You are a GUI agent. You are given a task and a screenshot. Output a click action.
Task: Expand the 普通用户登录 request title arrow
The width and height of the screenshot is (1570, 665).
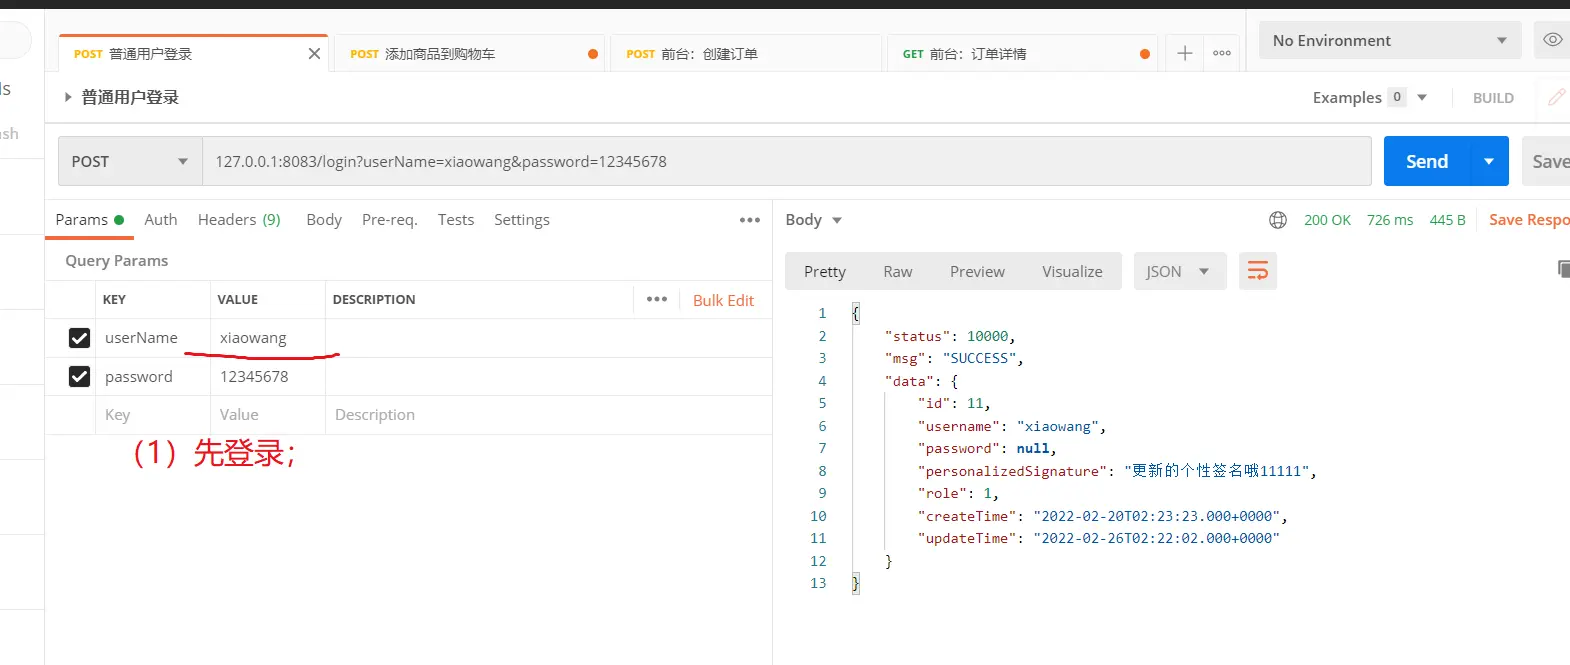[x=68, y=97]
